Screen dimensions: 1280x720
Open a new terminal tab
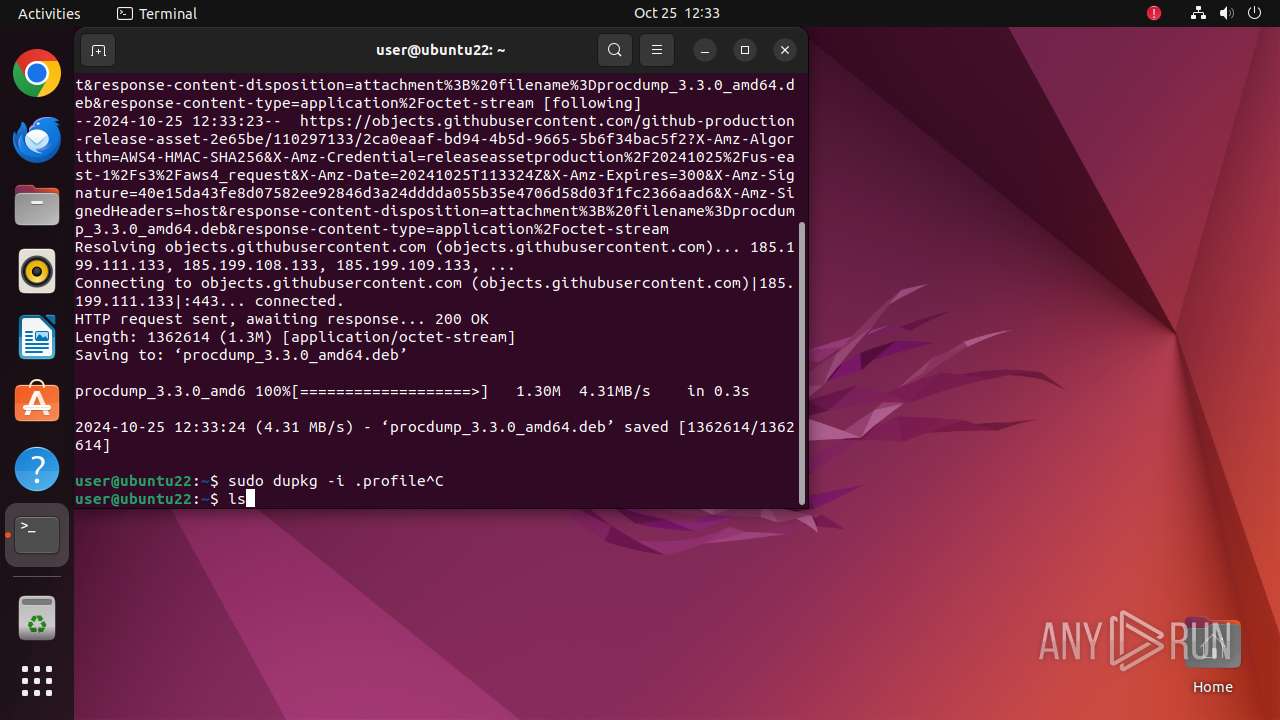pos(98,50)
